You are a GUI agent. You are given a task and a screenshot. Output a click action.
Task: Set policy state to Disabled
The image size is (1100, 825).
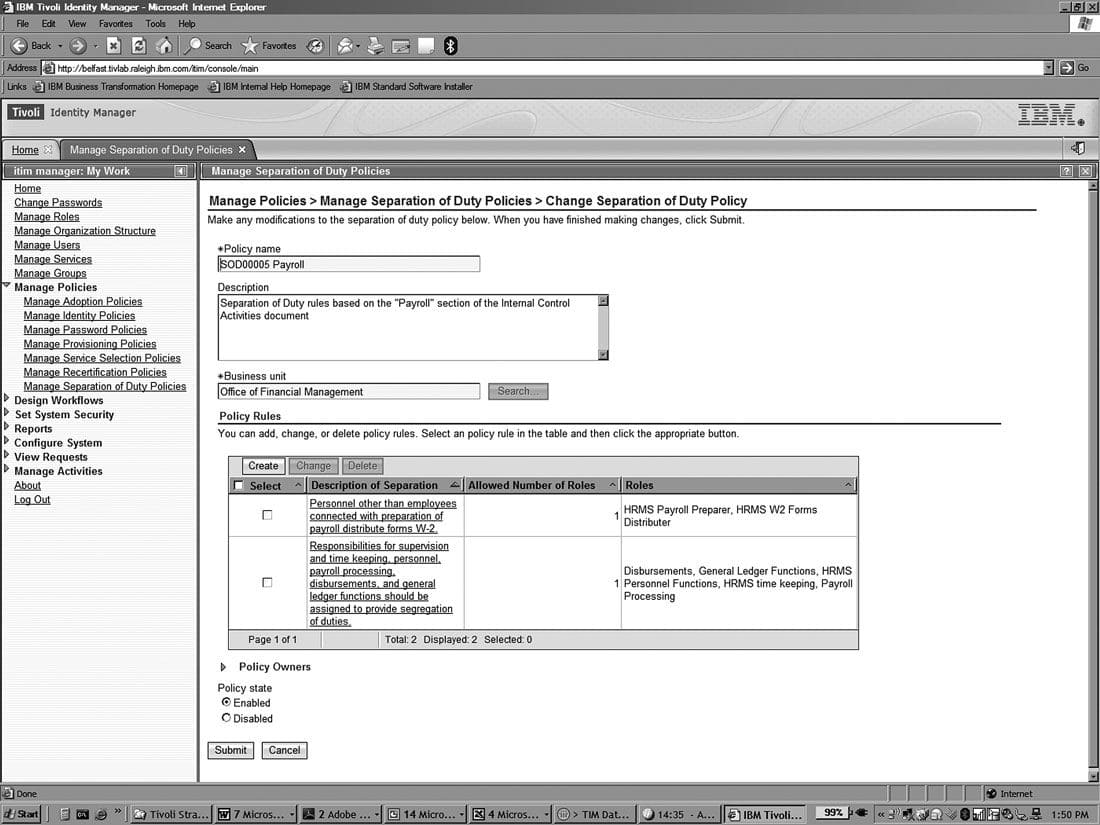(226, 718)
